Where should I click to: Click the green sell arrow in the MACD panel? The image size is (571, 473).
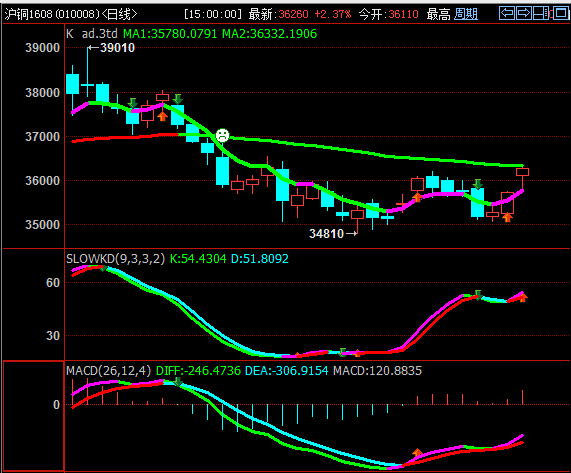[177, 382]
